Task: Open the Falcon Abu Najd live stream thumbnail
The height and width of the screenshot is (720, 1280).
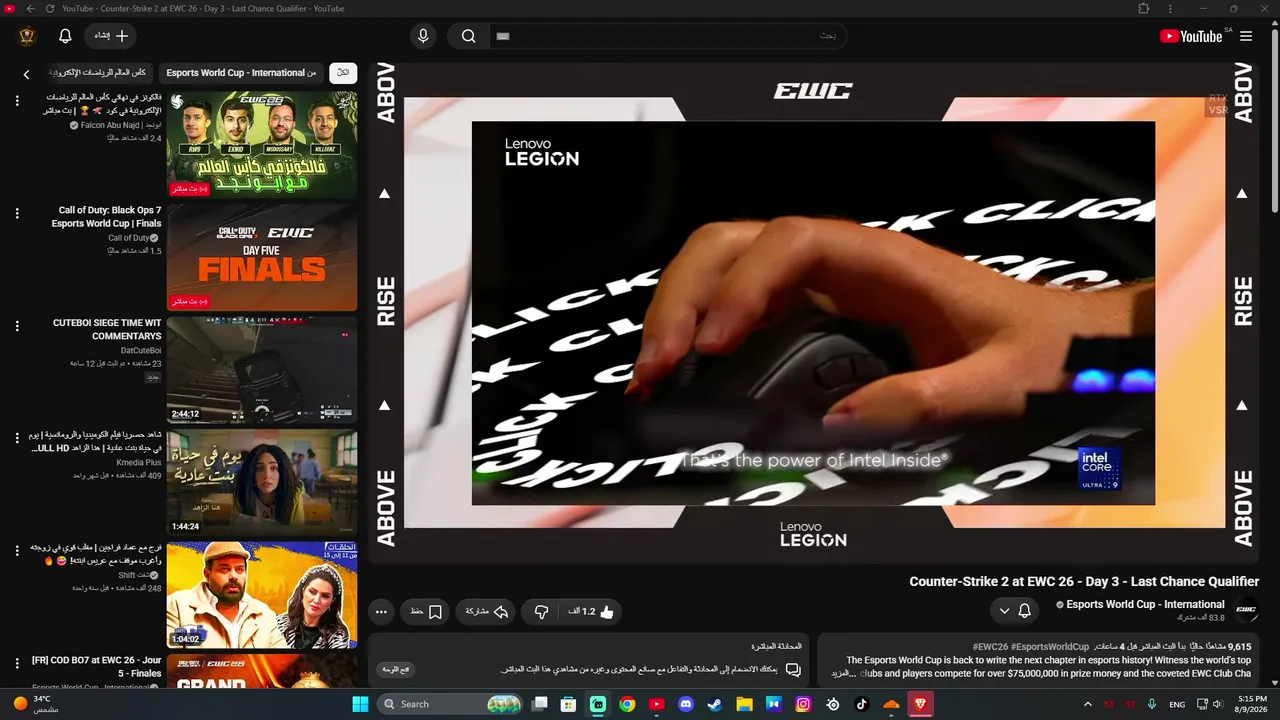Action: pos(262,144)
